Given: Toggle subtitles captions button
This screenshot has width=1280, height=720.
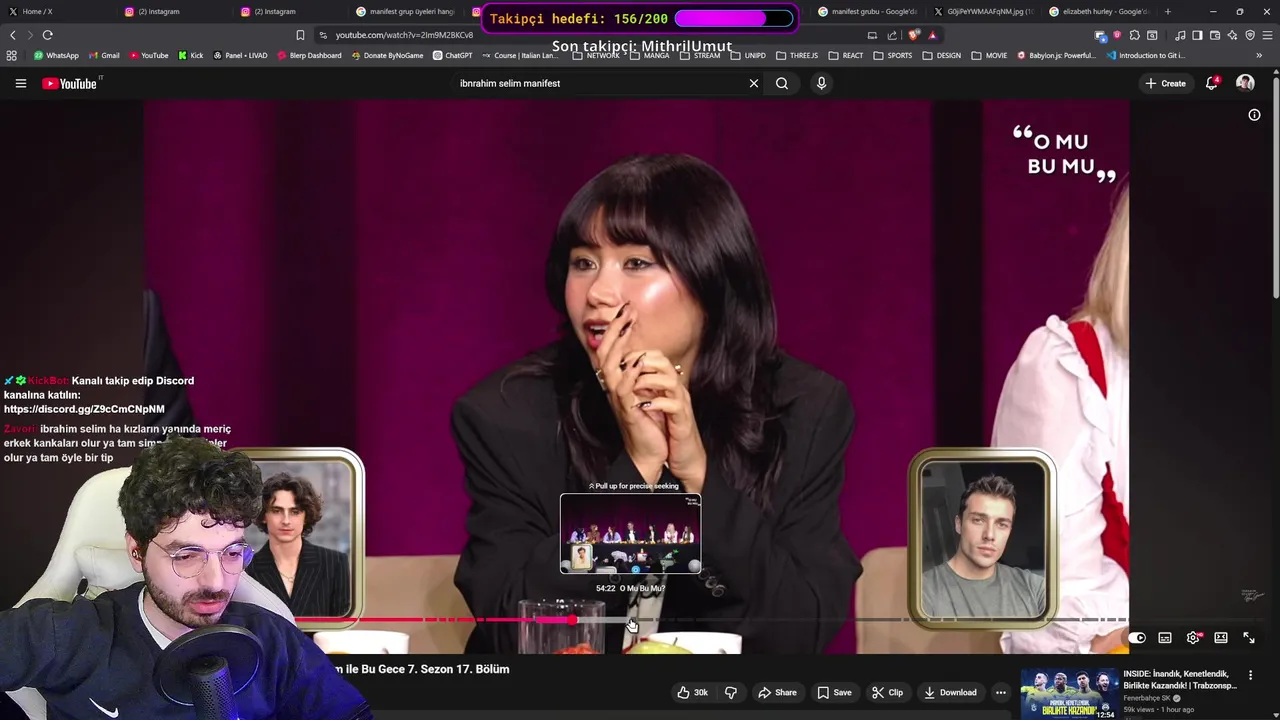Looking at the screenshot, I should (x=1165, y=638).
